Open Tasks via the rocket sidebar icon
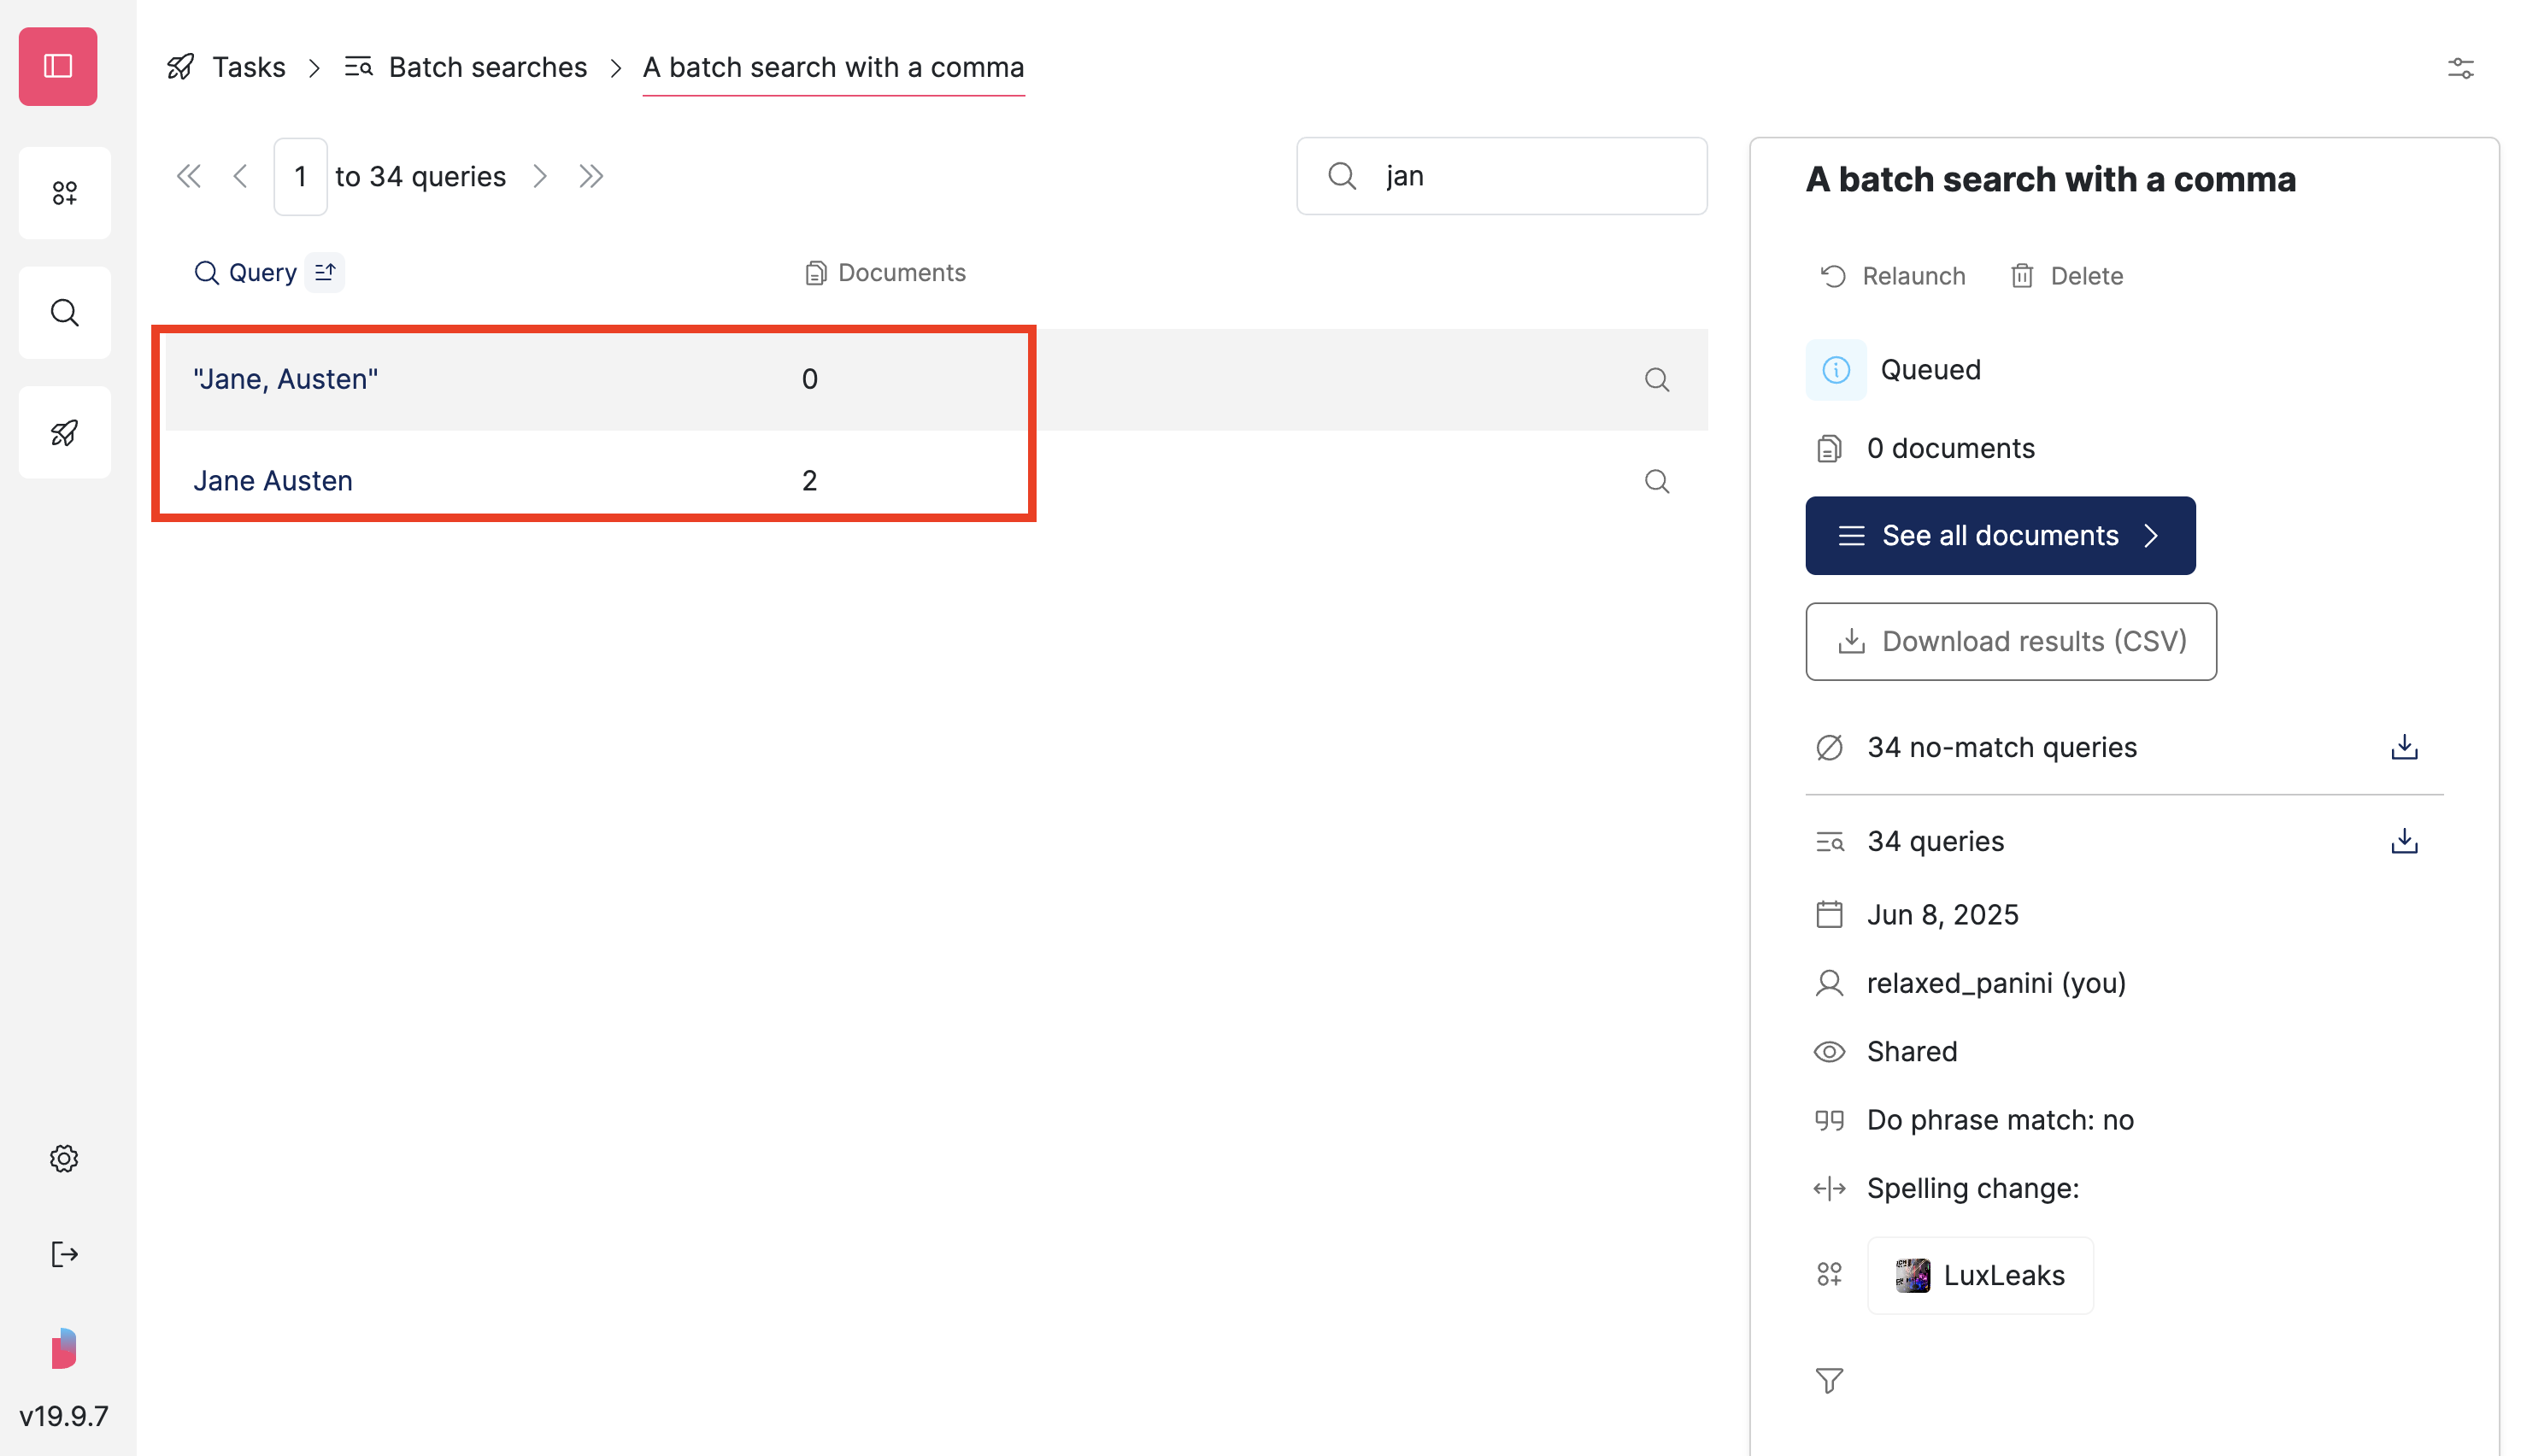The width and height of the screenshot is (2521, 1456). click(x=64, y=432)
